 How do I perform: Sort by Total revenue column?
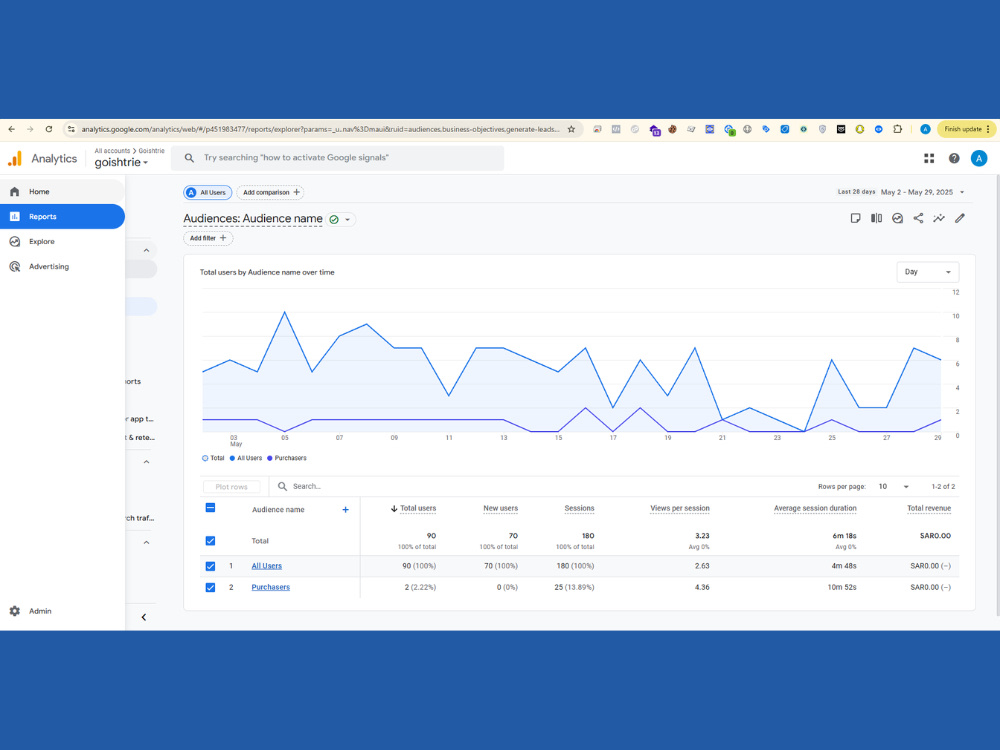(929, 508)
